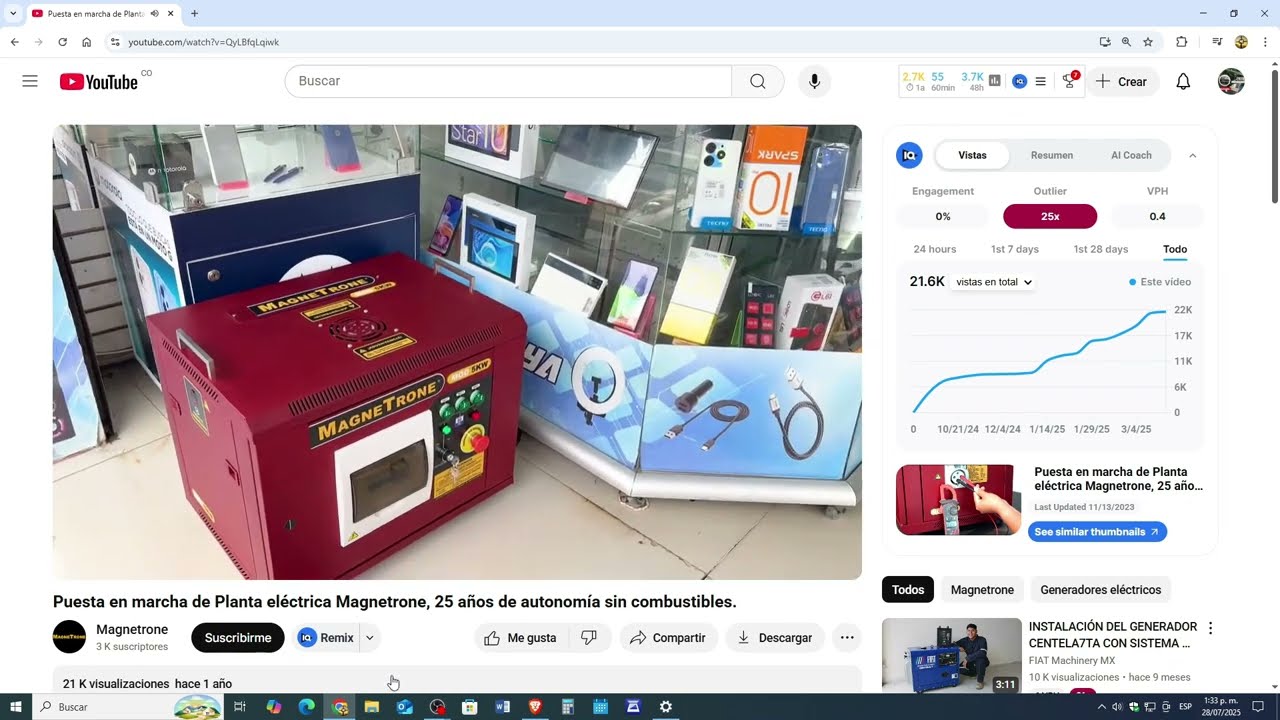Open File Explorer from the taskbar

point(372,707)
